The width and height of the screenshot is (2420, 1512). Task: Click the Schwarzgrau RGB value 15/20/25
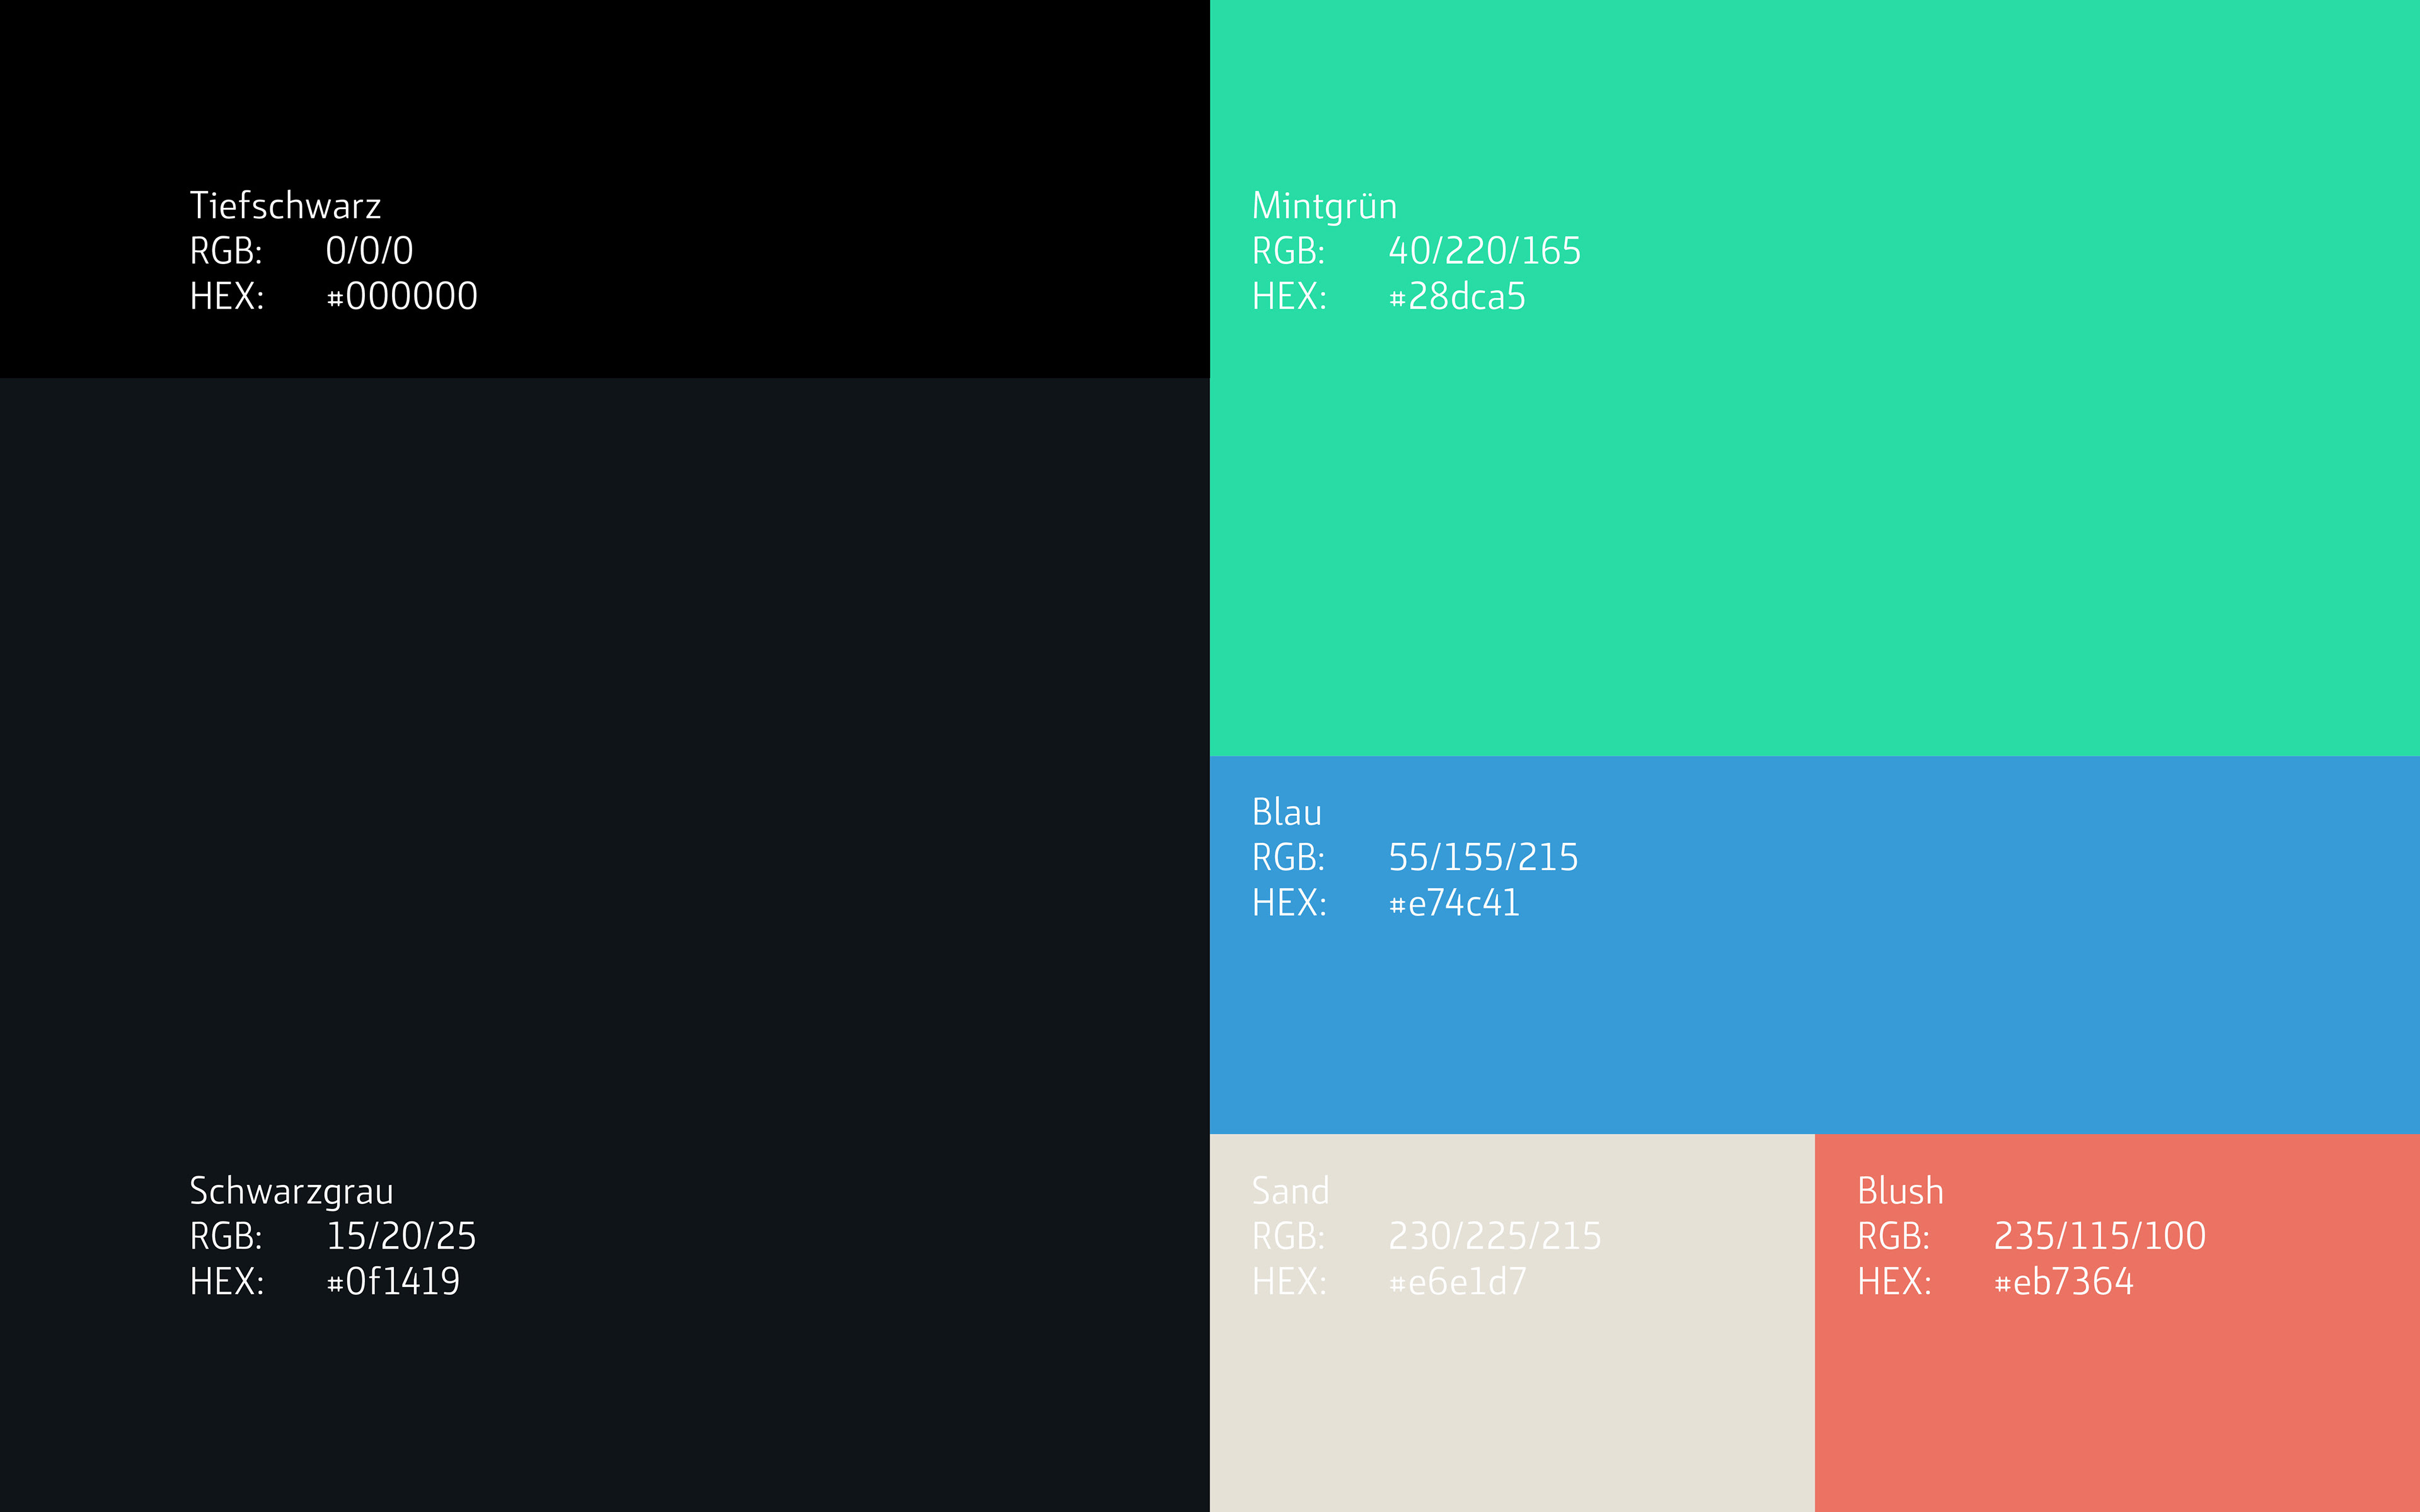coord(401,1237)
